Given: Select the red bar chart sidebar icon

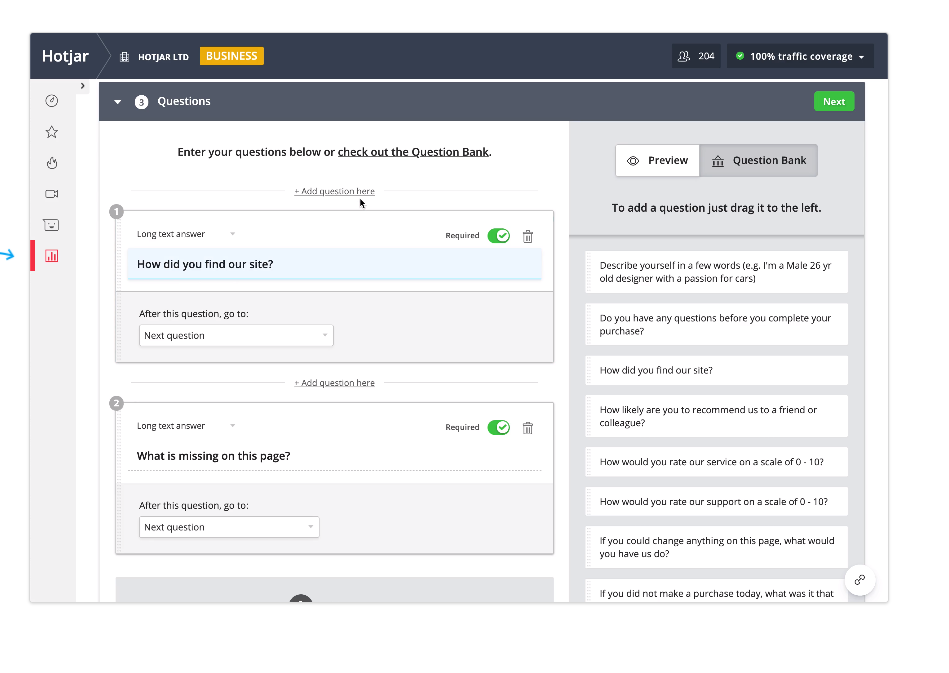Looking at the screenshot, I should tap(52, 256).
